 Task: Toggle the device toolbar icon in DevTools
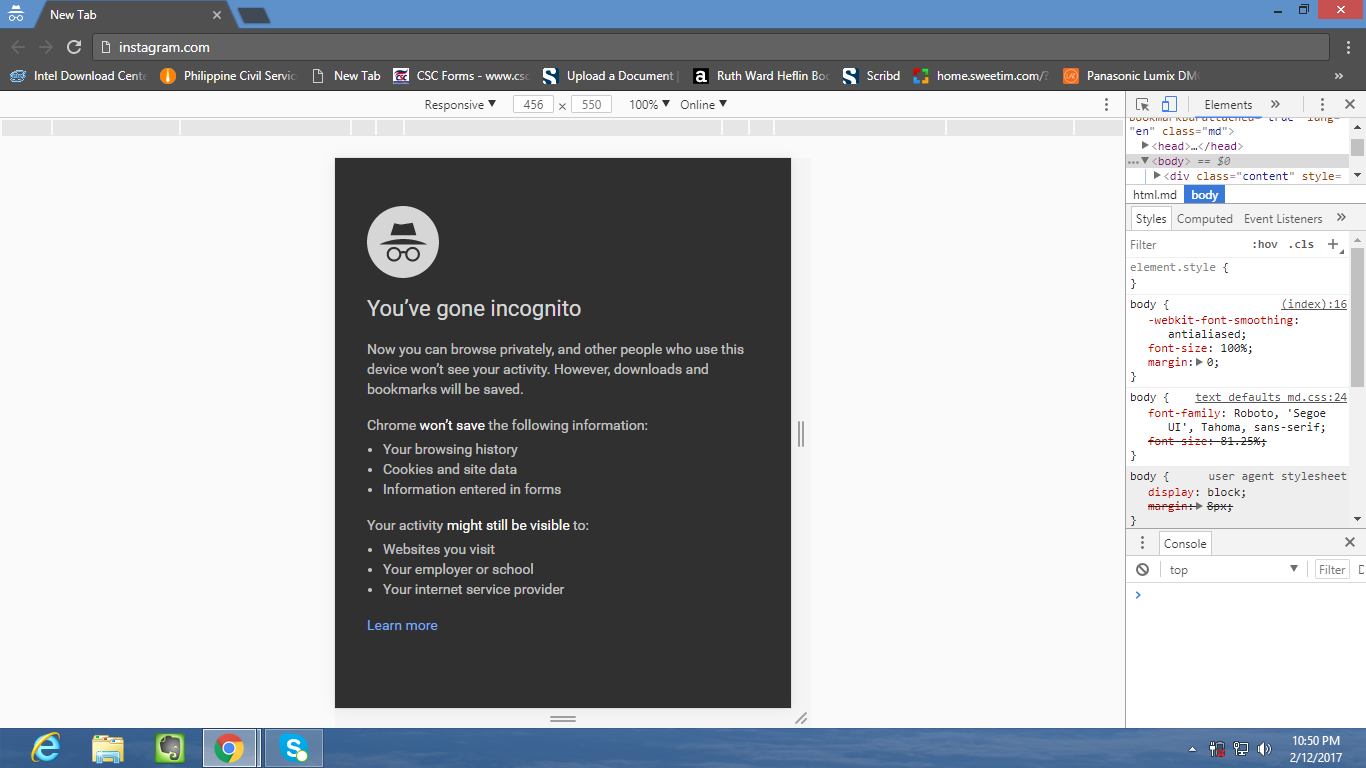tap(1169, 104)
